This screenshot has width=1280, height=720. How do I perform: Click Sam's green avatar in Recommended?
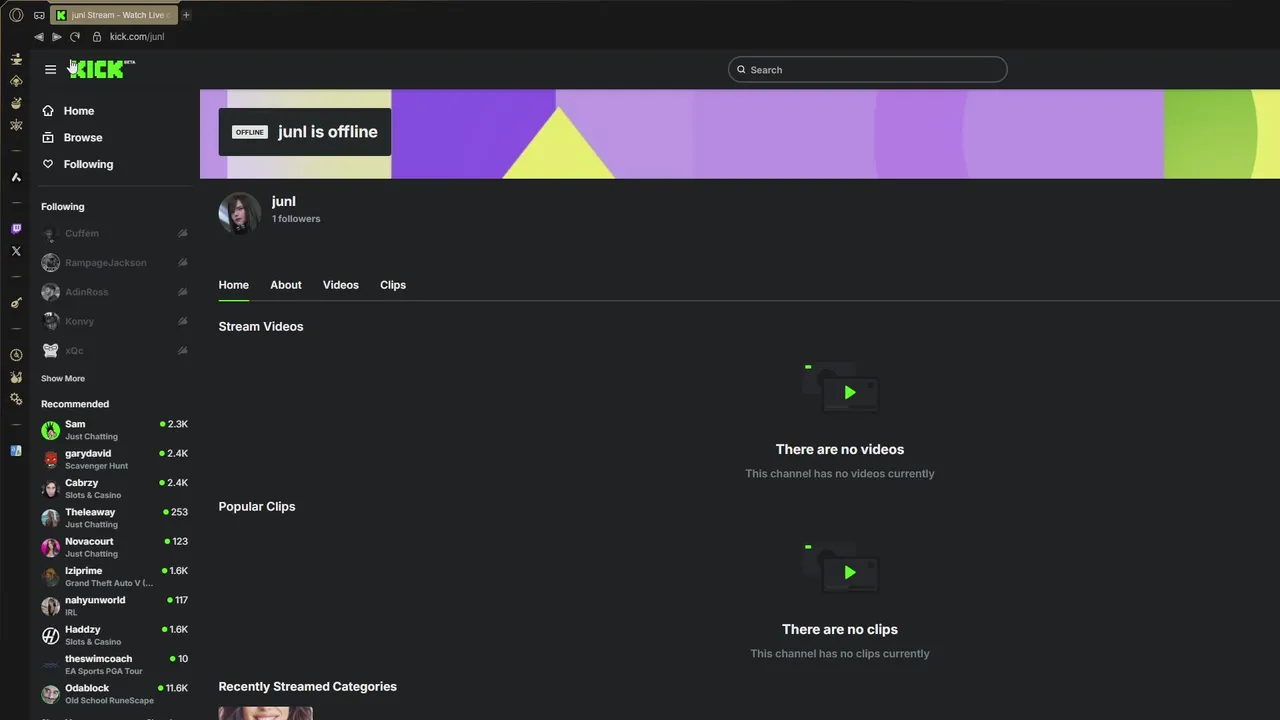(51, 430)
